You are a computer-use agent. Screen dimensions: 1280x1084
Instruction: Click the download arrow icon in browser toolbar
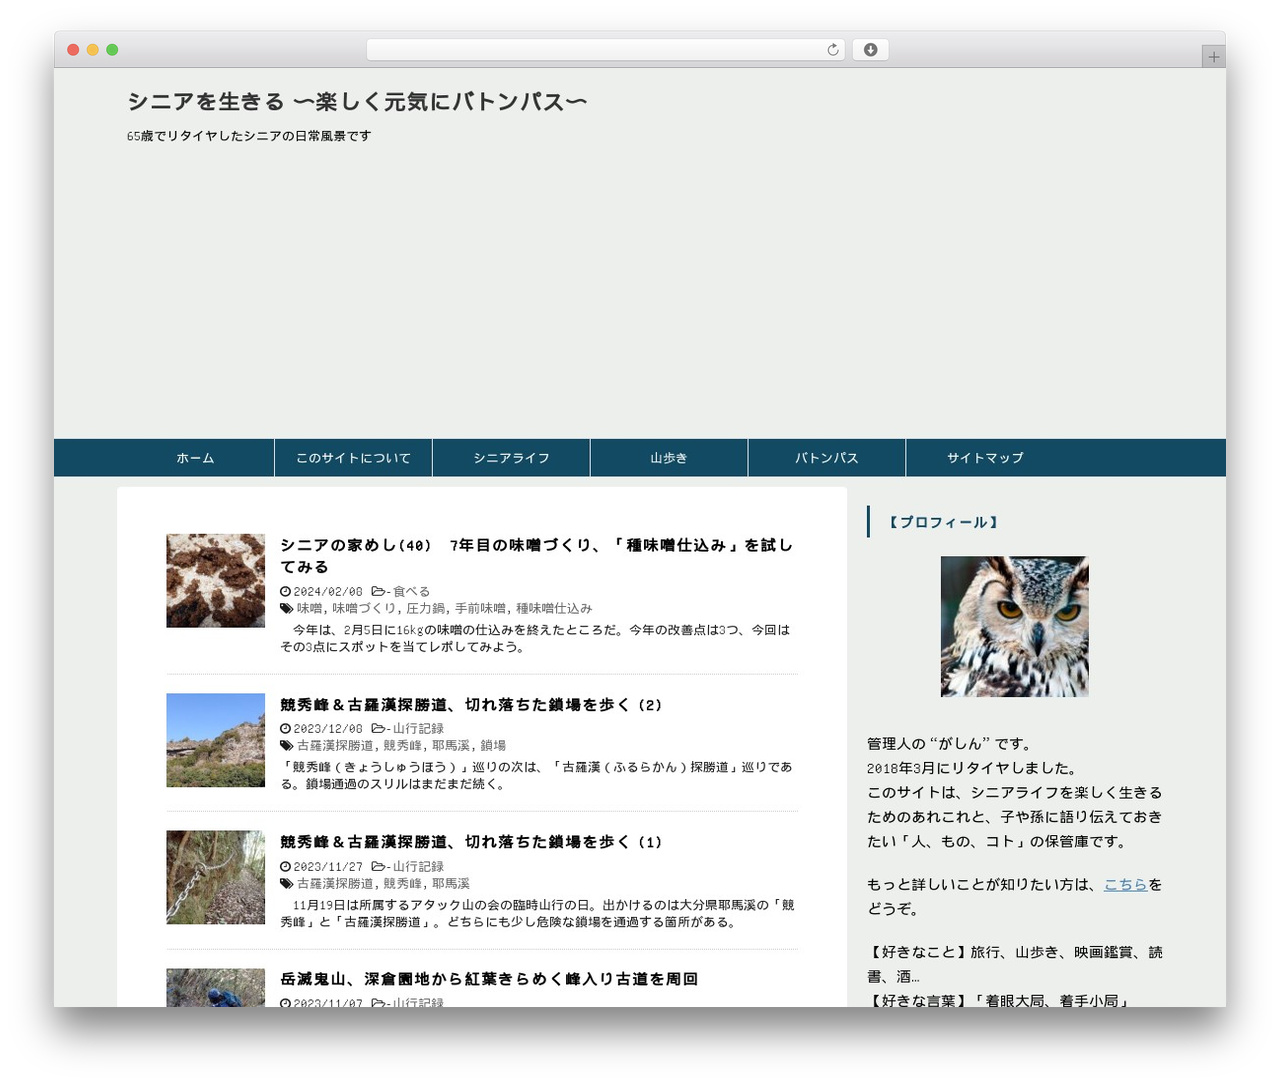pos(870,50)
